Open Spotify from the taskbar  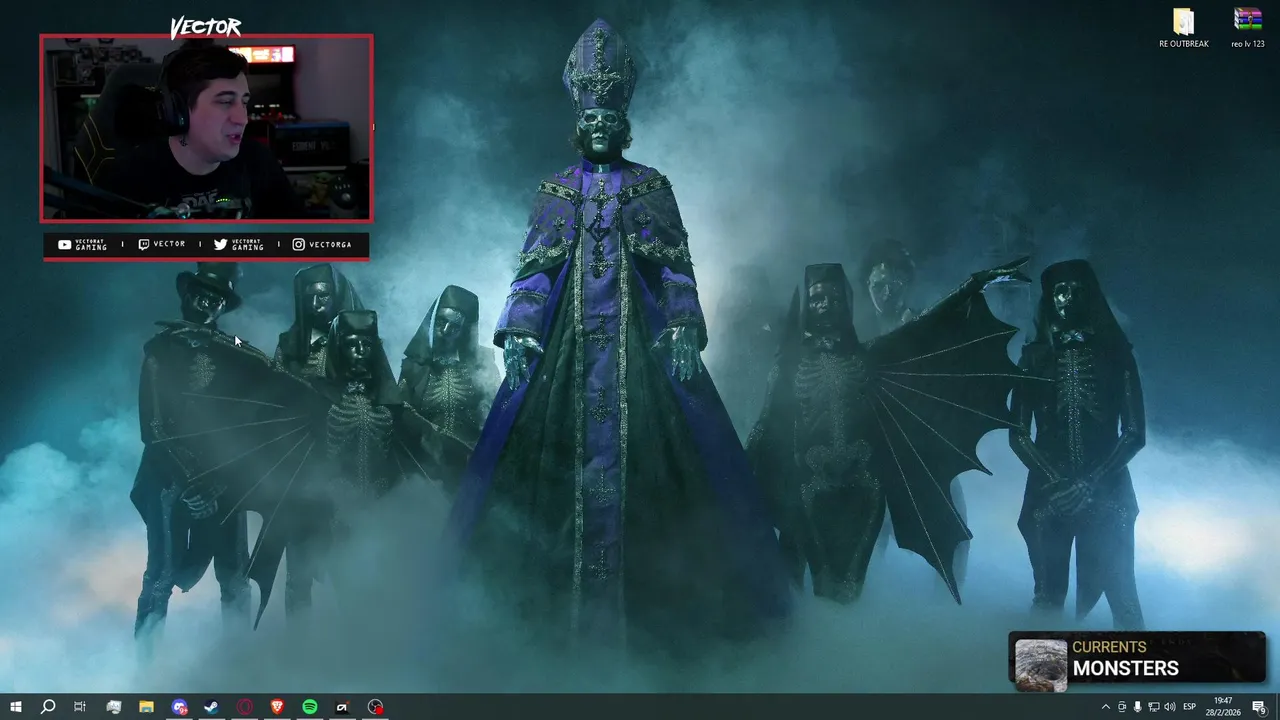(310, 707)
